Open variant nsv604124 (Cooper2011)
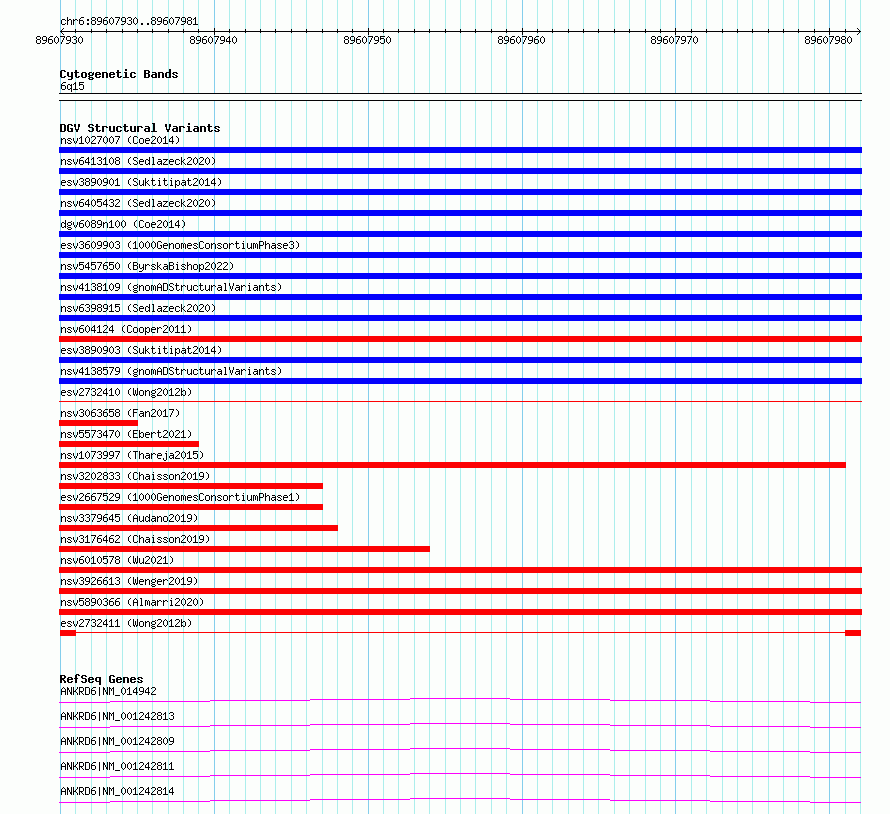Viewport: 890px width, 814px height. (126, 329)
